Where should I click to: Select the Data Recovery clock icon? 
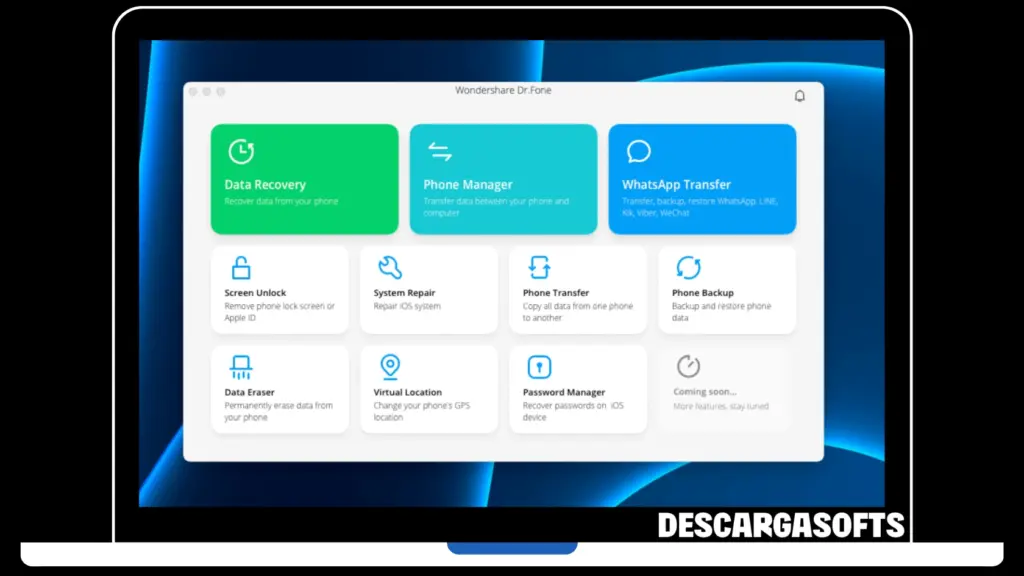coord(240,150)
